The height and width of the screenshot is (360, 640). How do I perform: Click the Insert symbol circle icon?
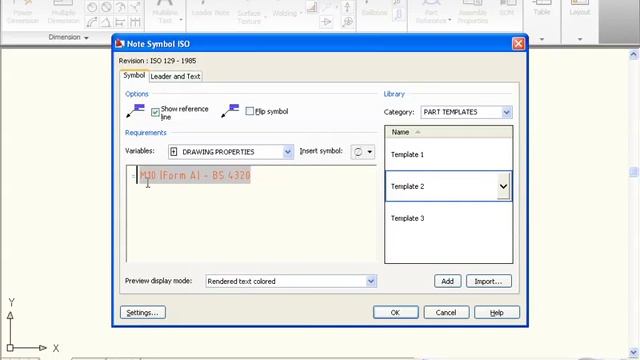[358, 152]
